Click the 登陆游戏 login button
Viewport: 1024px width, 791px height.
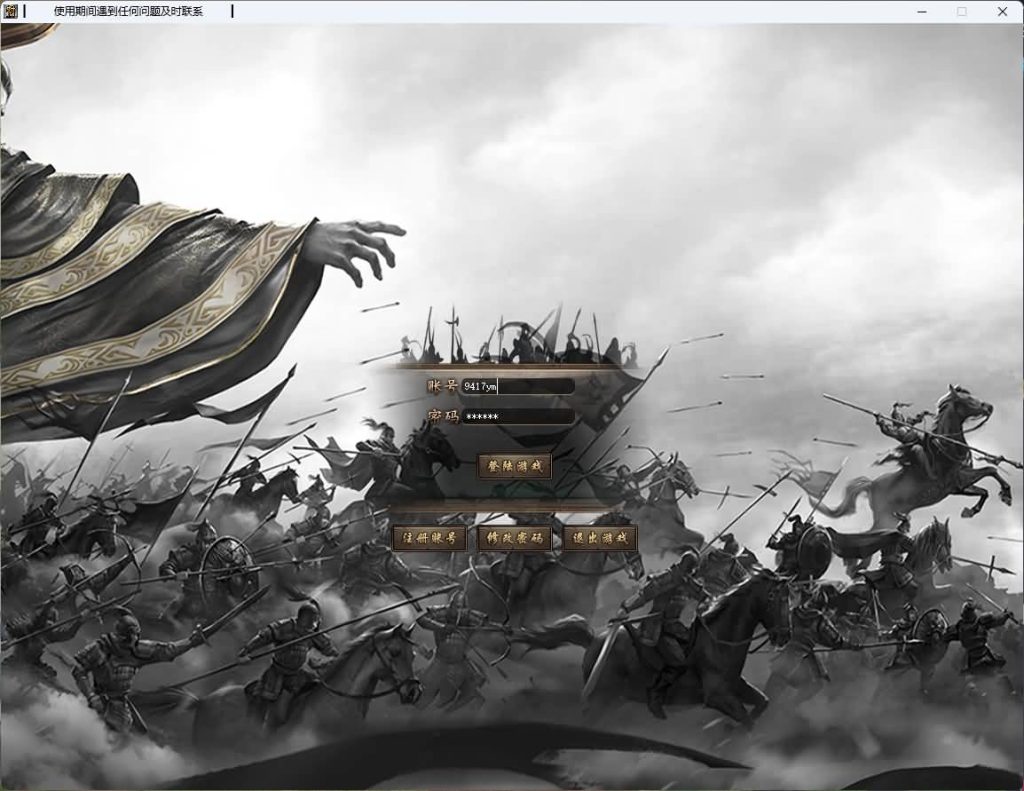point(515,466)
